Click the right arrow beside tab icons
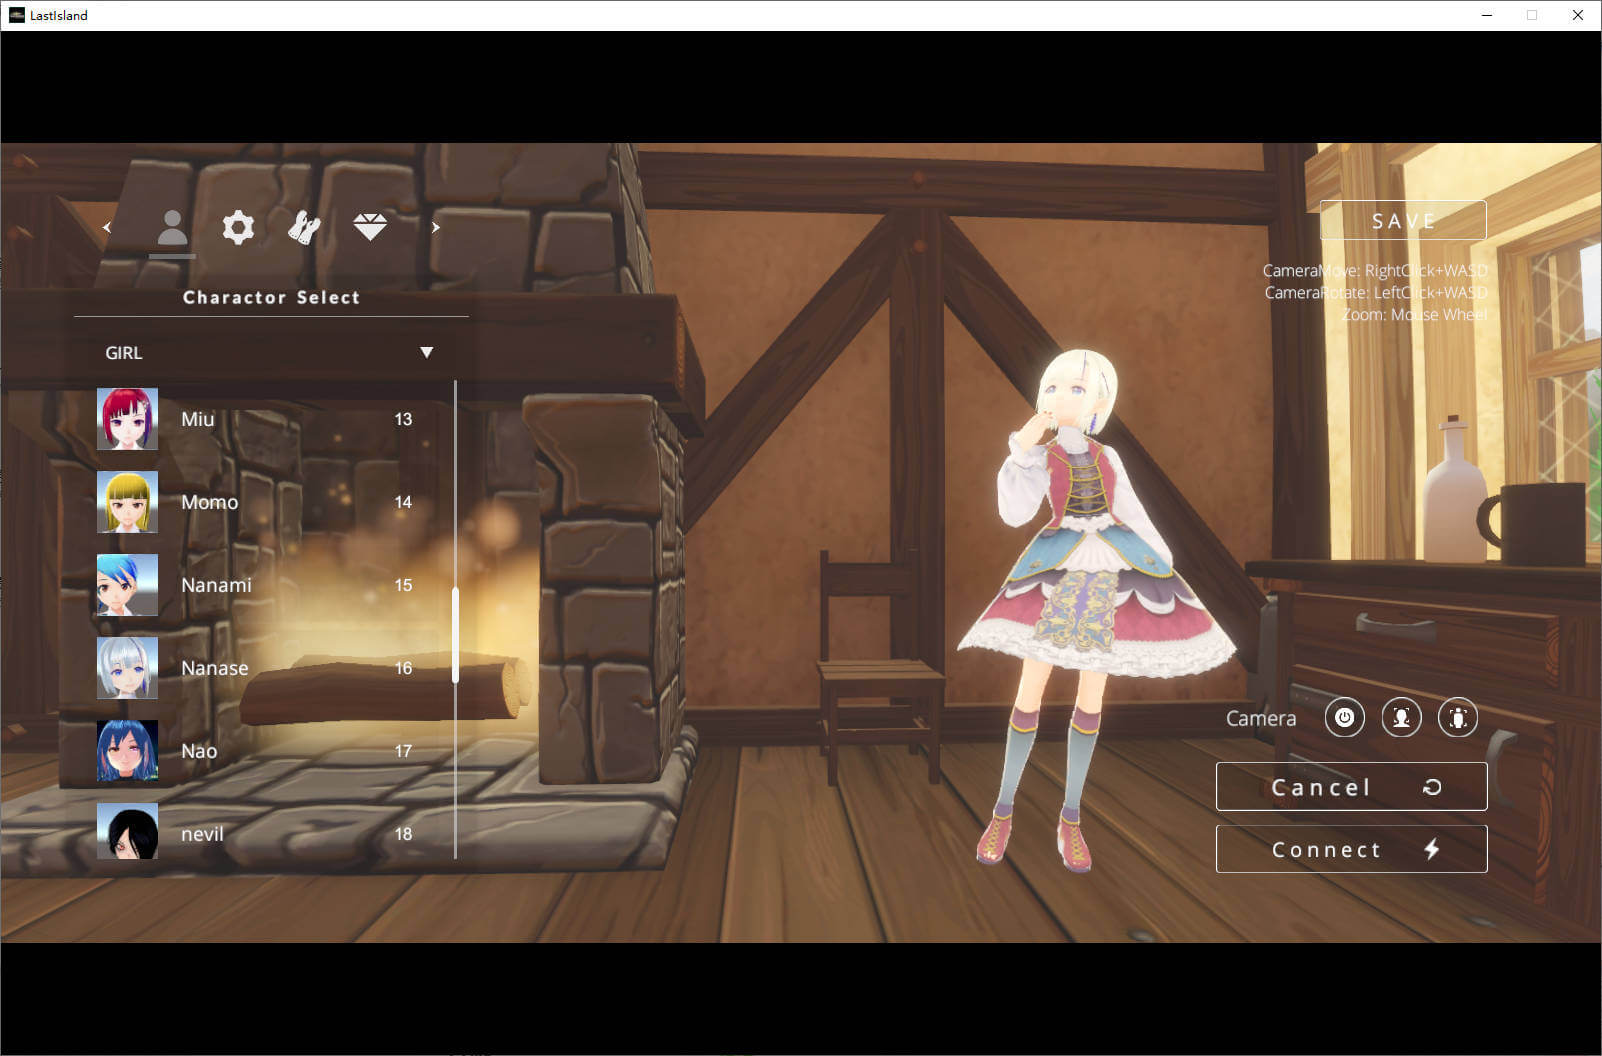Screen dimensions: 1602x1056 (x=435, y=228)
